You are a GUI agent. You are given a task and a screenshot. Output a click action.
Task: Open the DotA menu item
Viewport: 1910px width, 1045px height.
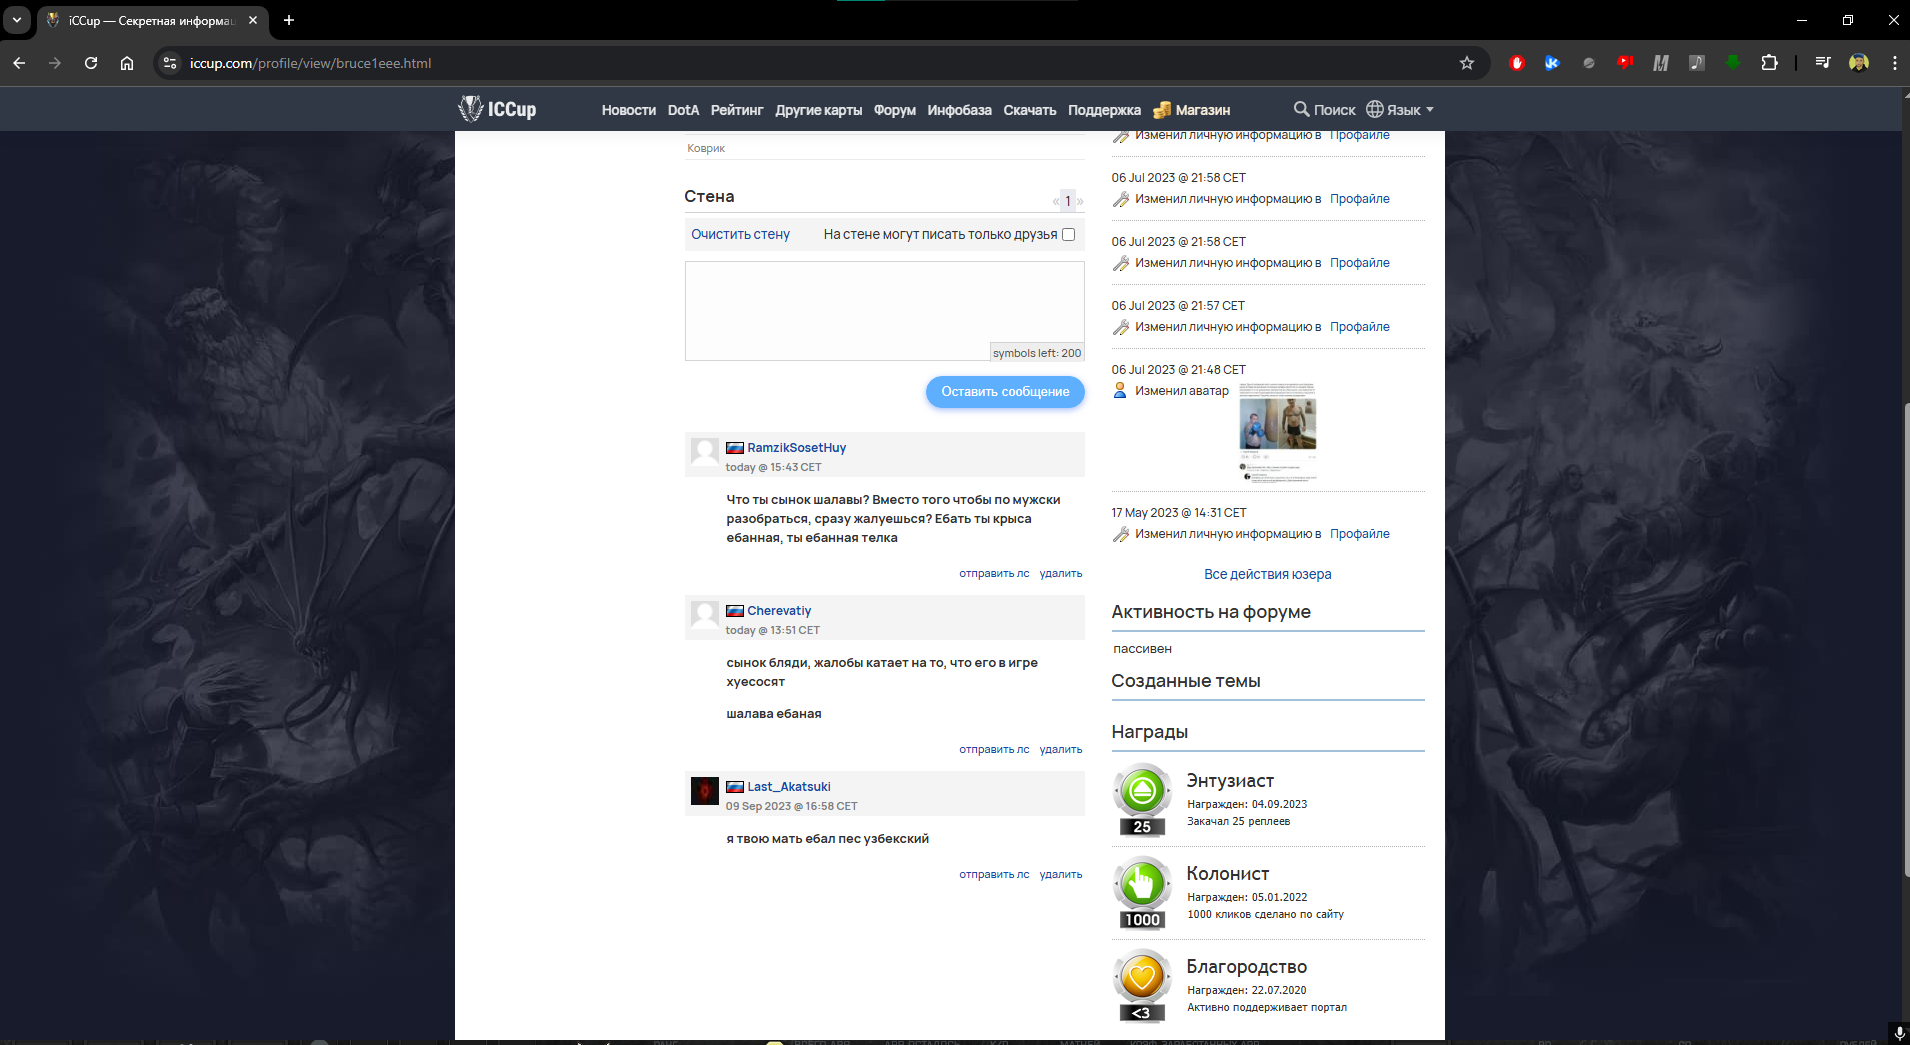pos(683,110)
